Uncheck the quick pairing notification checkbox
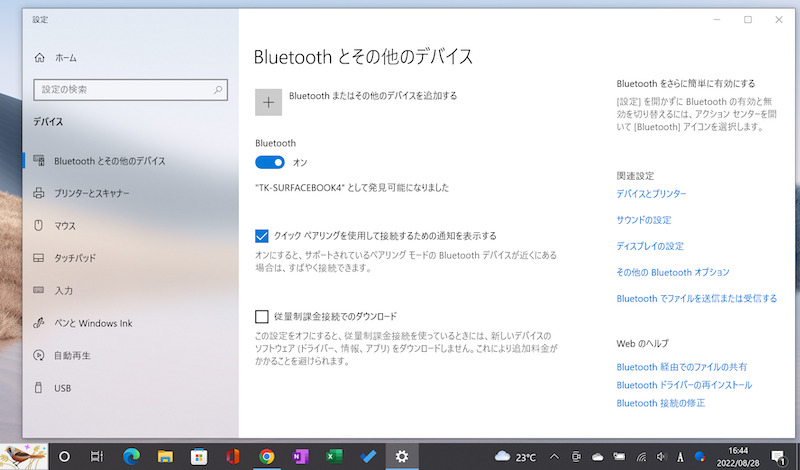Viewport: 800px width, 470px height. tap(262, 236)
